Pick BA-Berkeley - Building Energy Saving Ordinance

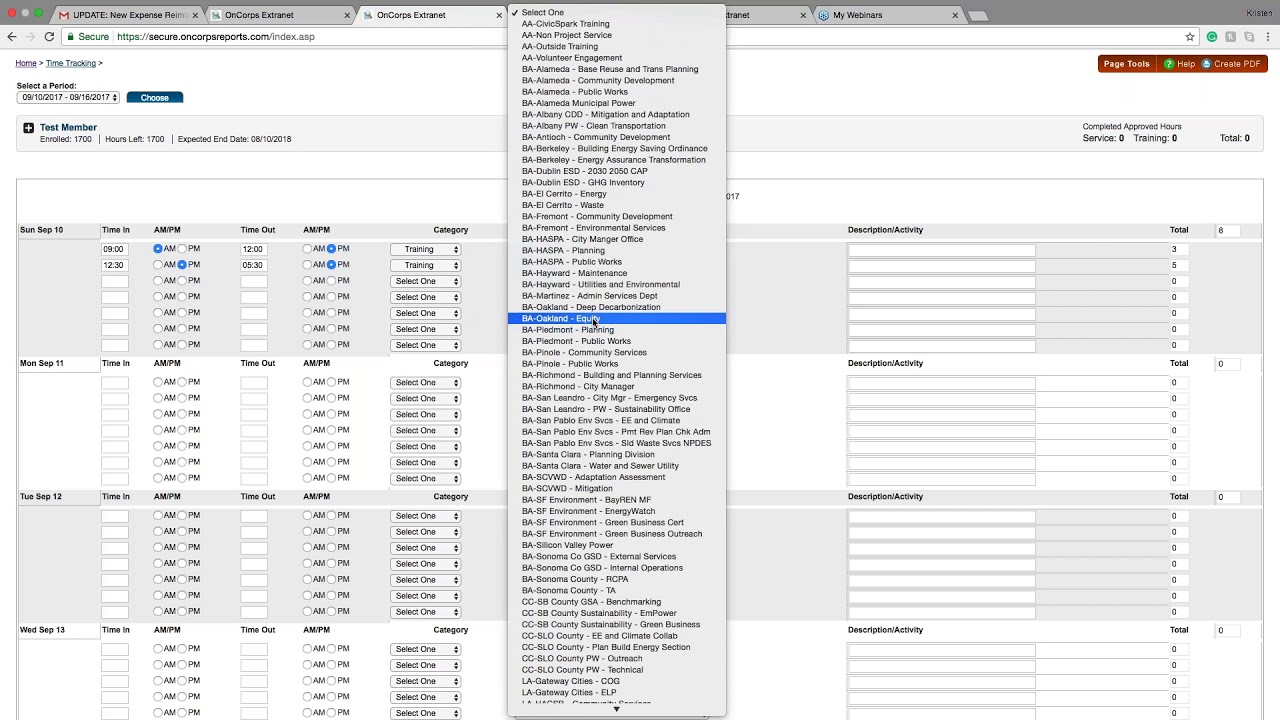point(617,148)
